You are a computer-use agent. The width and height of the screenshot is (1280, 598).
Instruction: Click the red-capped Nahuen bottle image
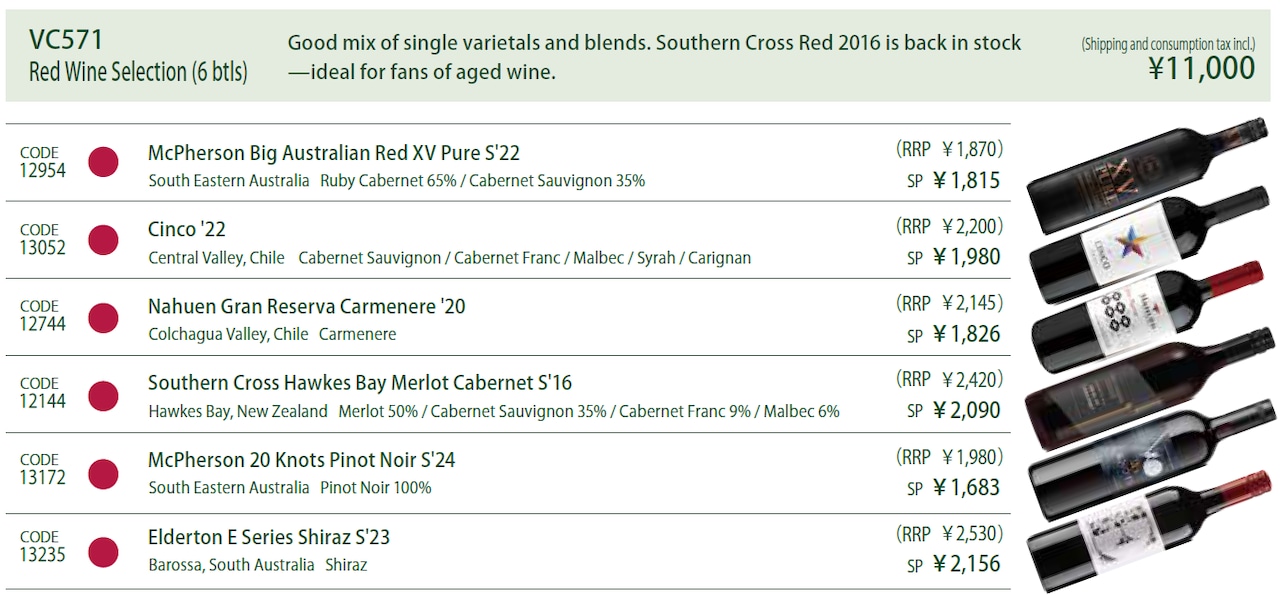pyautogui.click(x=1150, y=315)
